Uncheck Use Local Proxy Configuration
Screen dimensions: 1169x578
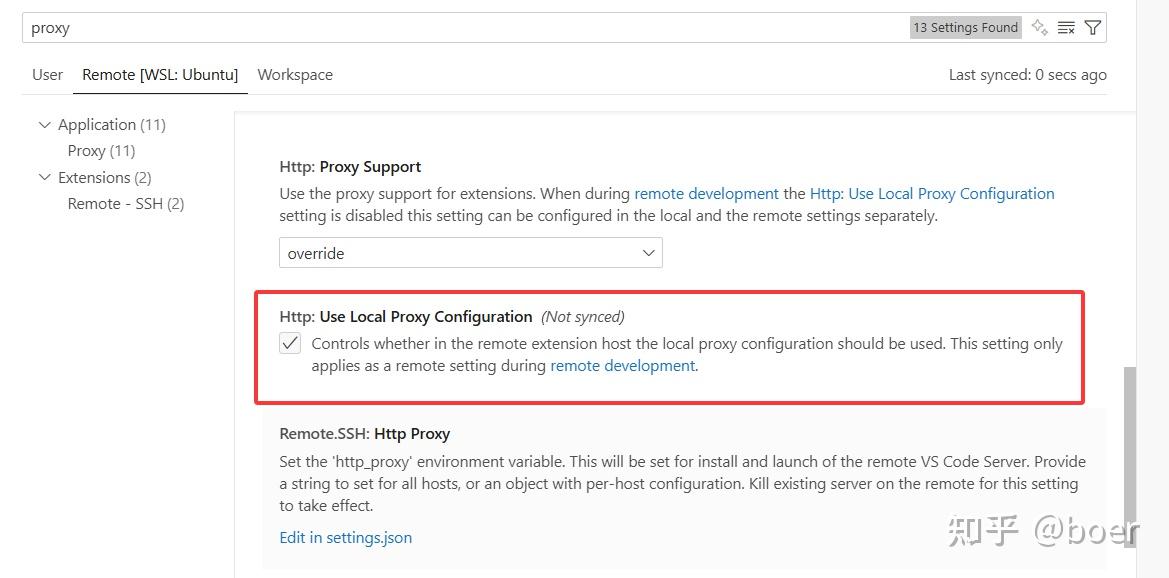click(x=289, y=343)
